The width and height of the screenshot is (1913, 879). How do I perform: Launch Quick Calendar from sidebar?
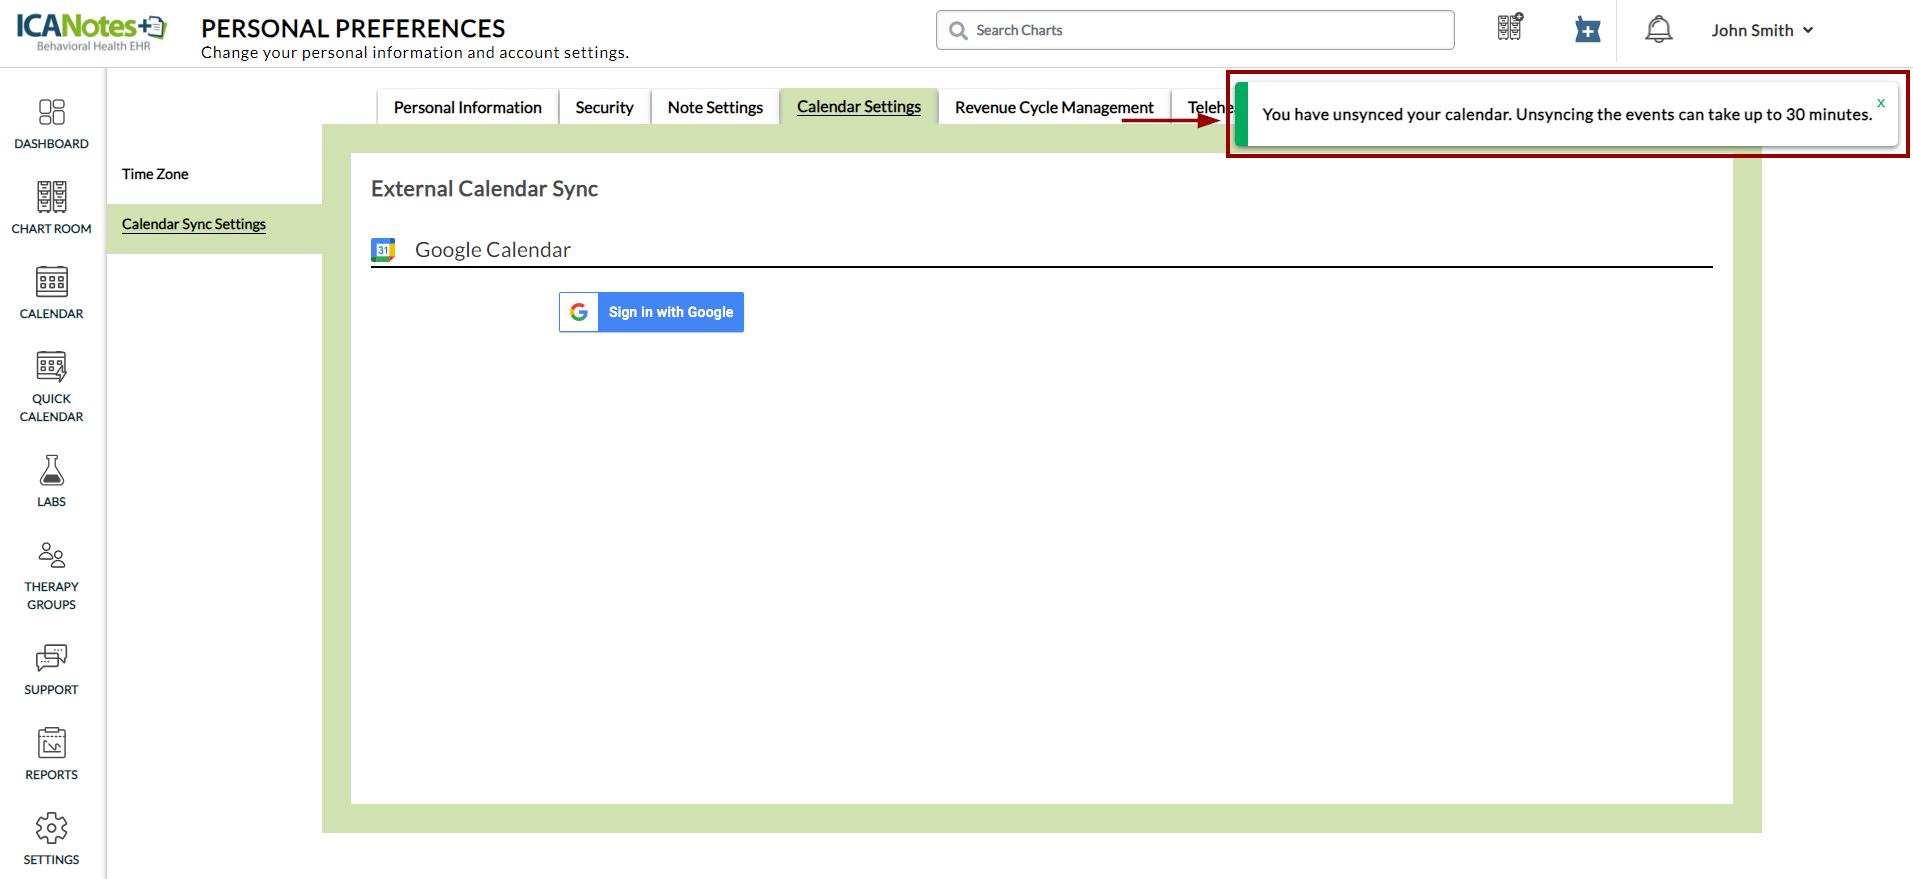point(51,385)
